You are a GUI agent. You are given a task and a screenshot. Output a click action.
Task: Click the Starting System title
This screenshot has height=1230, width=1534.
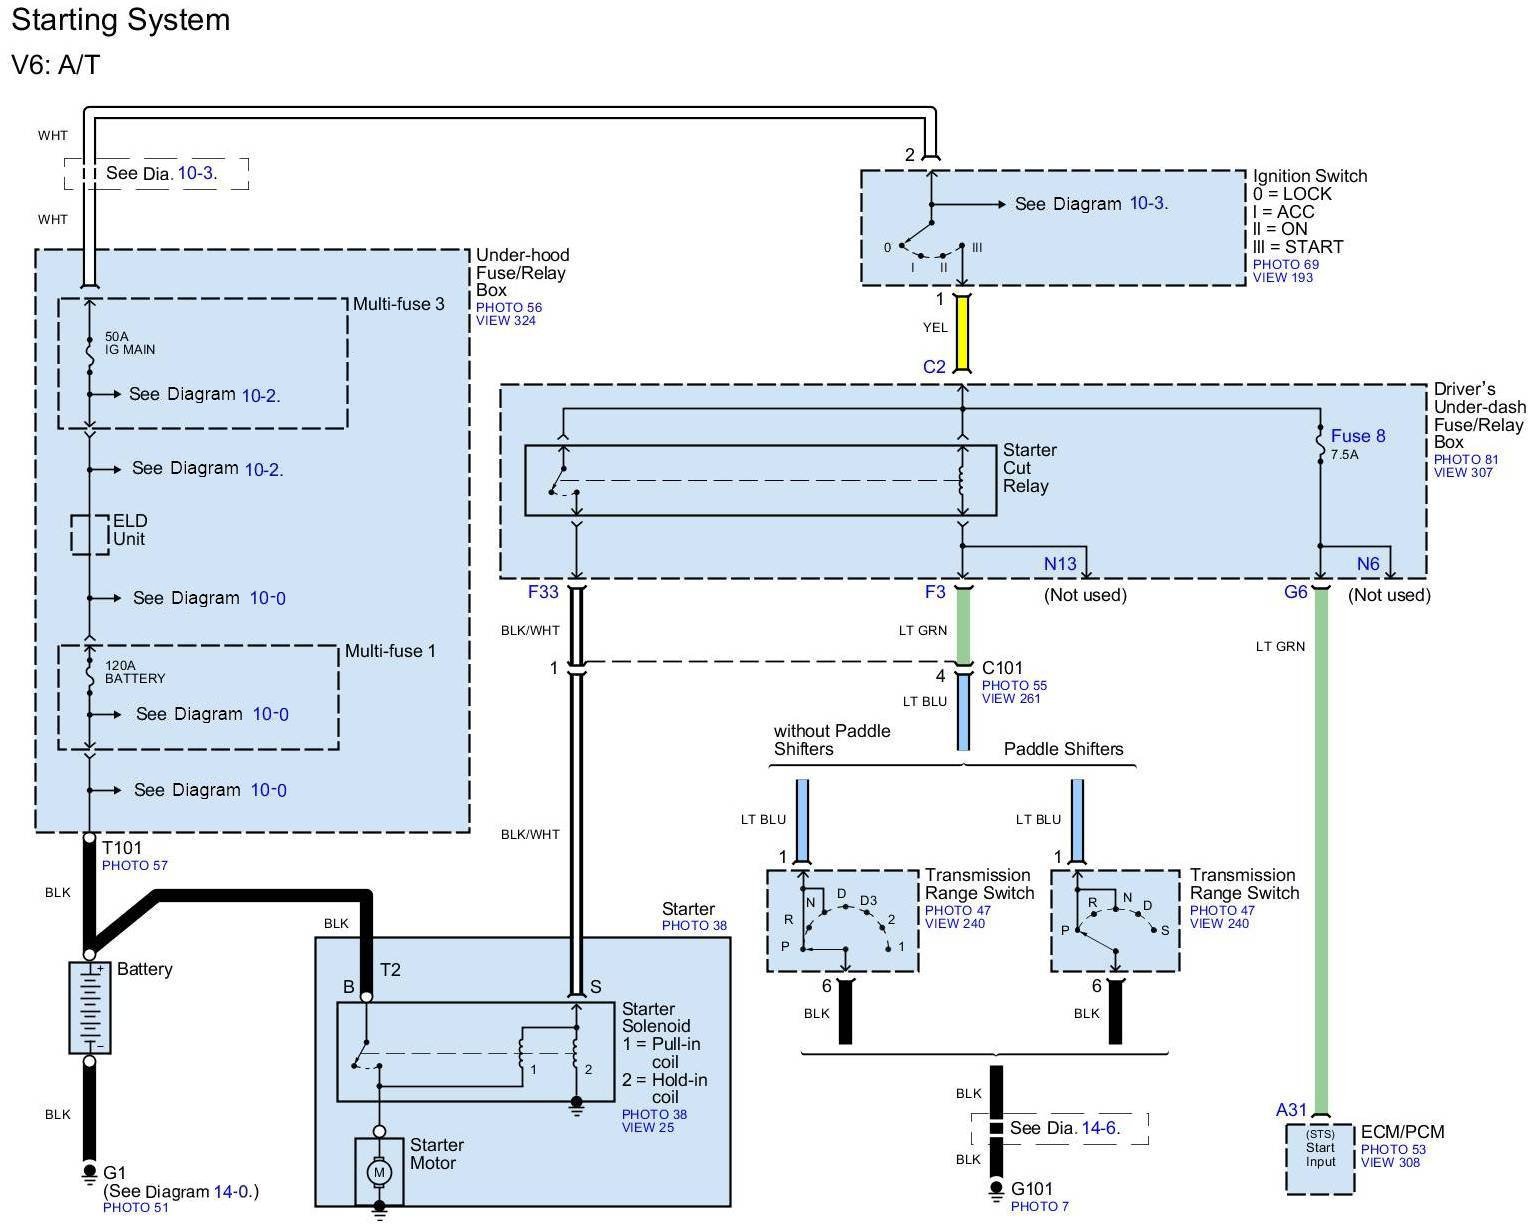[121, 20]
